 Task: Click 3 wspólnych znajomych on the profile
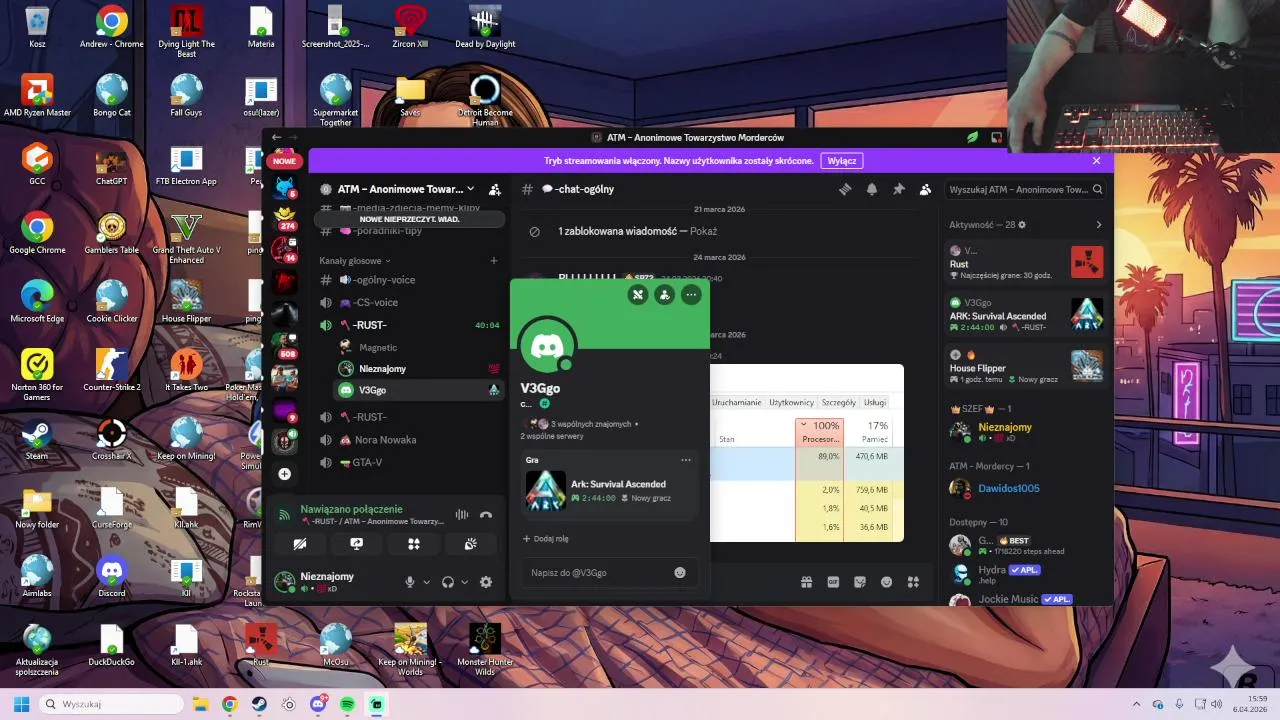(590, 424)
